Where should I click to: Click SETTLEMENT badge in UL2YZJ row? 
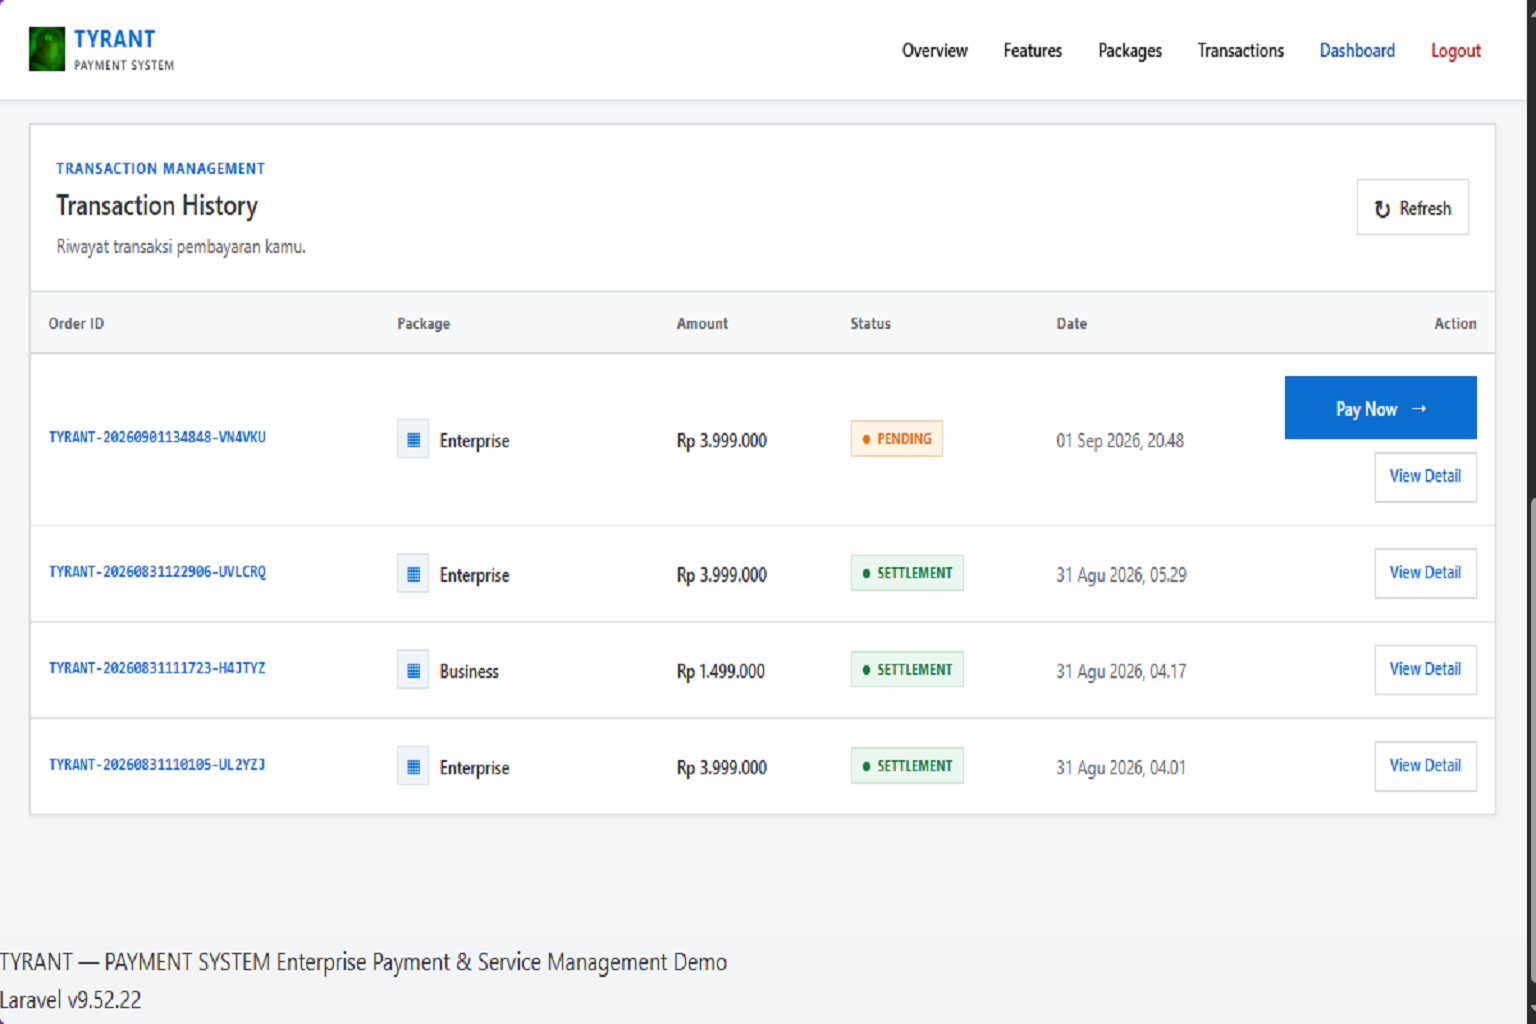coord(907,766)
